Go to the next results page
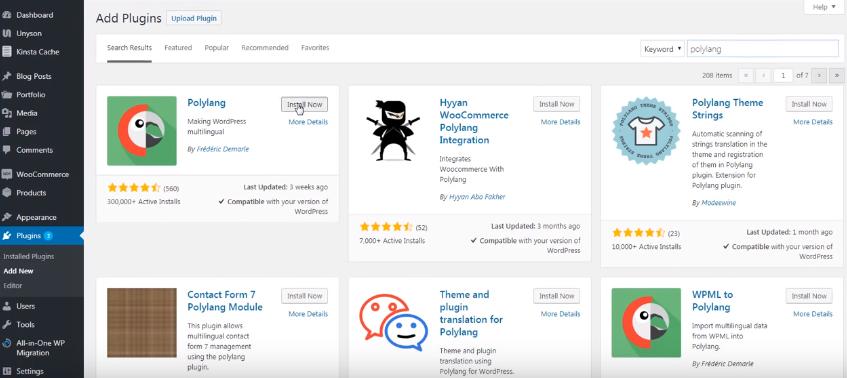Image resolution: width=847 pixels, height=378 pixels. pyautogui.click(x=819, y=76)
